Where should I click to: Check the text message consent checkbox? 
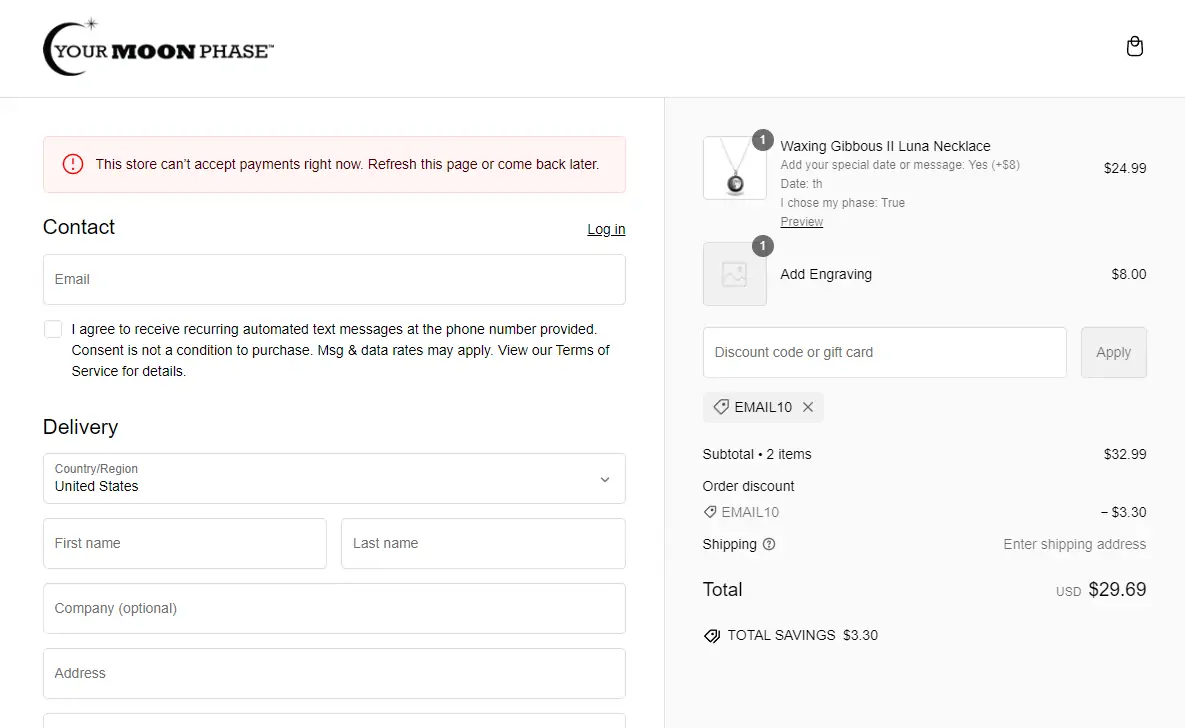tap(53, 329)
